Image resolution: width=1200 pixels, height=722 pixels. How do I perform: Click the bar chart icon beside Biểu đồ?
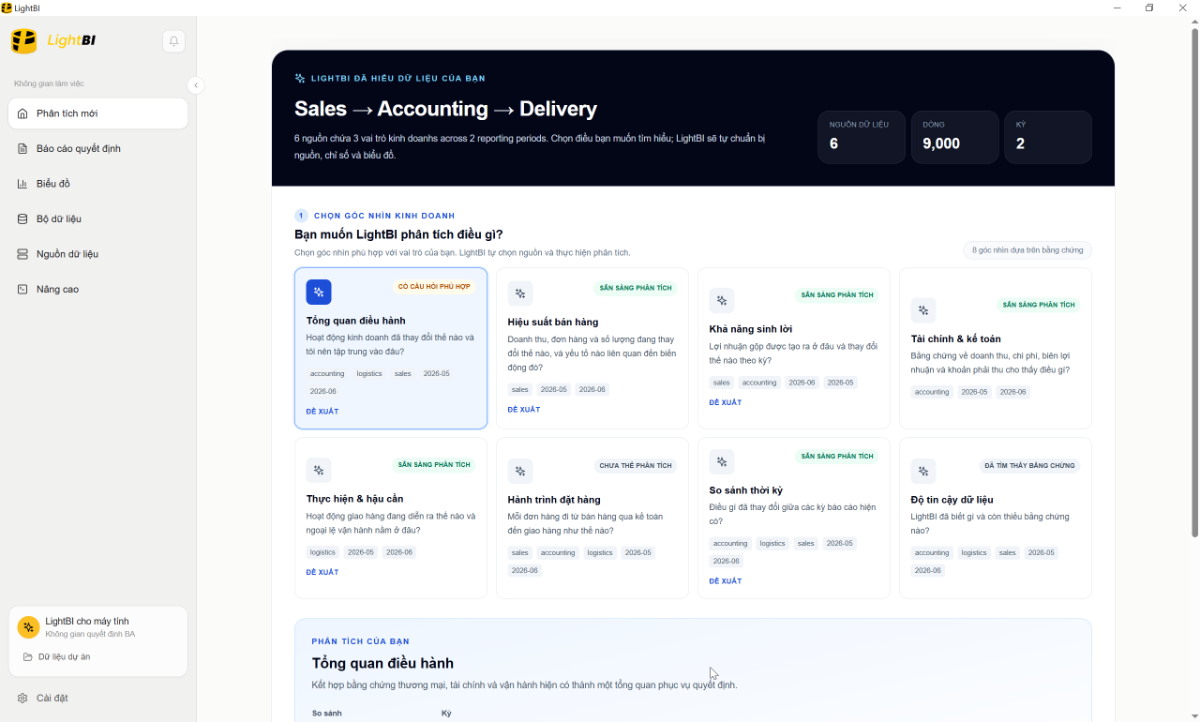click(23, 184)
